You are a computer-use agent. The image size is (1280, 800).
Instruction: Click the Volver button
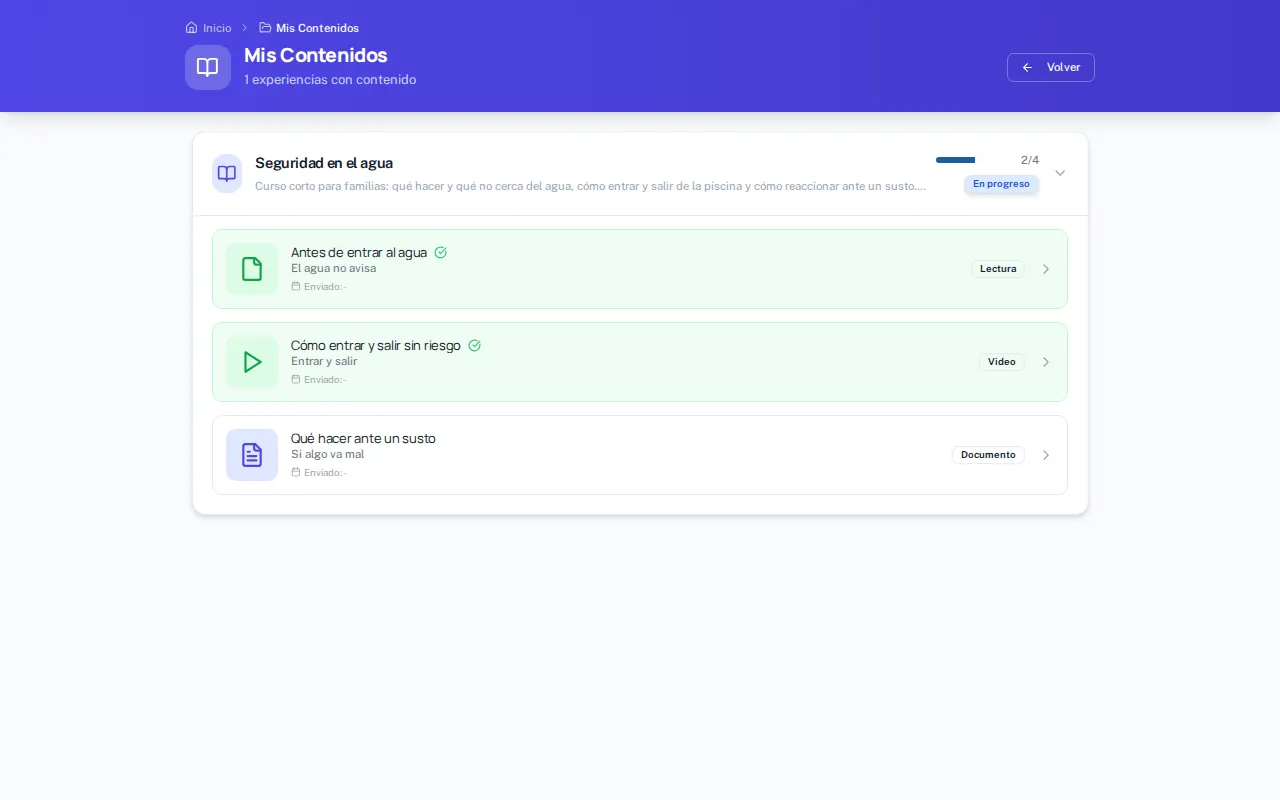coord(1051,67)
